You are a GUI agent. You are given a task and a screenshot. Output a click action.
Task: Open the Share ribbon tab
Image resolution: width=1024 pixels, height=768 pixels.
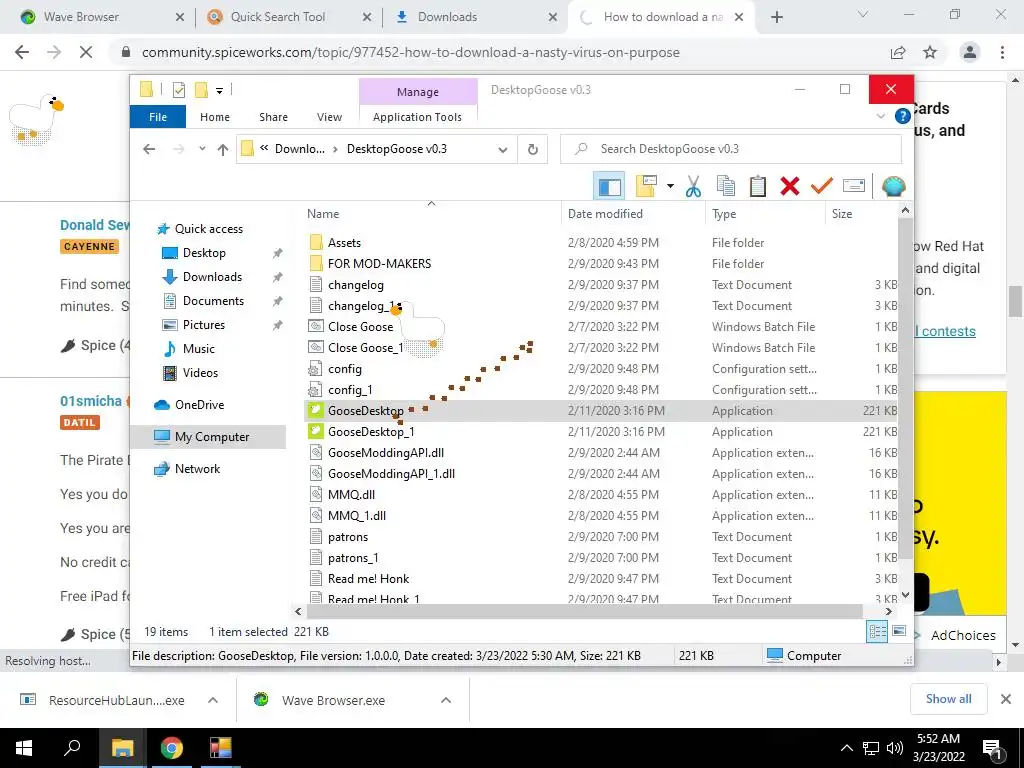273,117
